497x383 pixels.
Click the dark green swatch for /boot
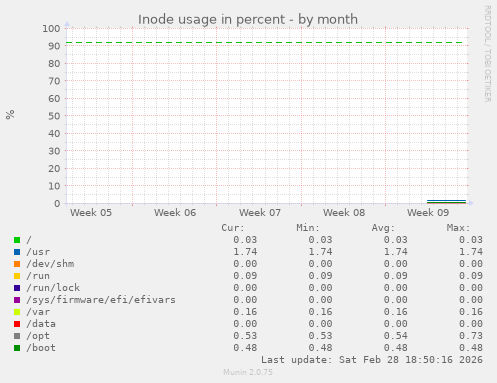pos(17,348)
